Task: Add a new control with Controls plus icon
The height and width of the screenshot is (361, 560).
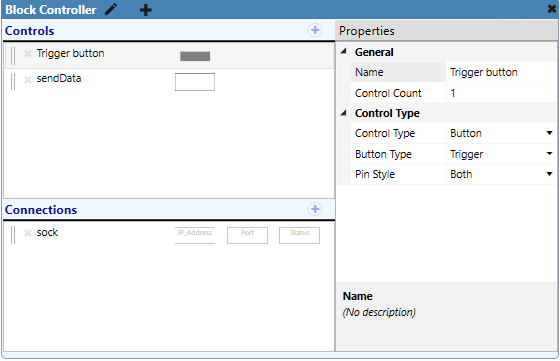Action: 315,30
